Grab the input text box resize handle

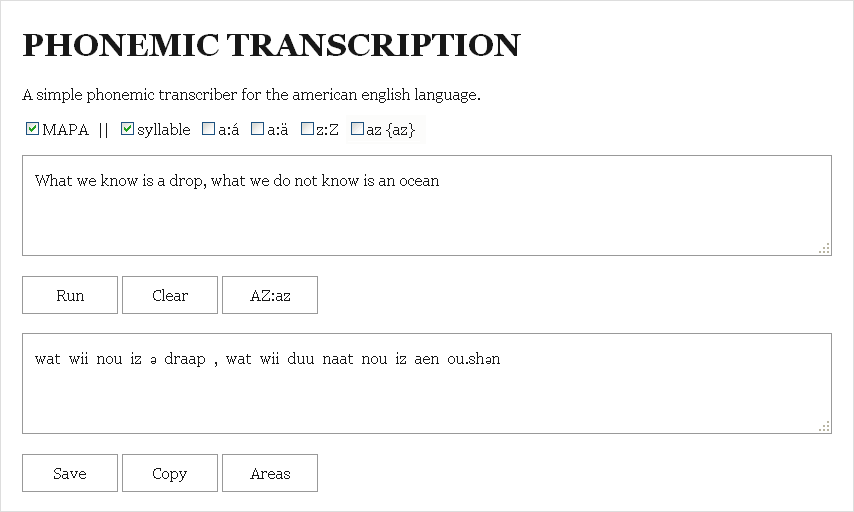click(825, 249)
